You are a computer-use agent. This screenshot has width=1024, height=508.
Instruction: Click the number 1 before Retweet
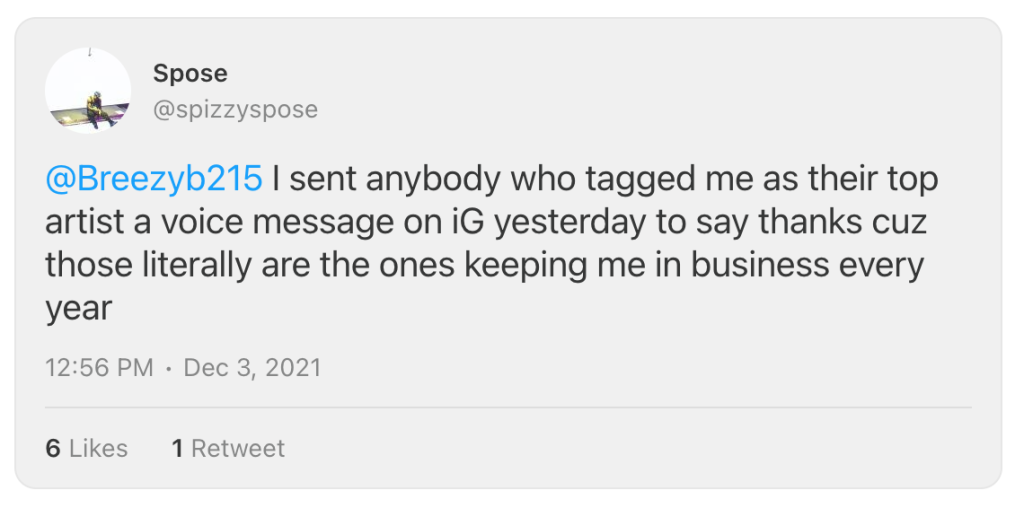click(x=177, y=448)
